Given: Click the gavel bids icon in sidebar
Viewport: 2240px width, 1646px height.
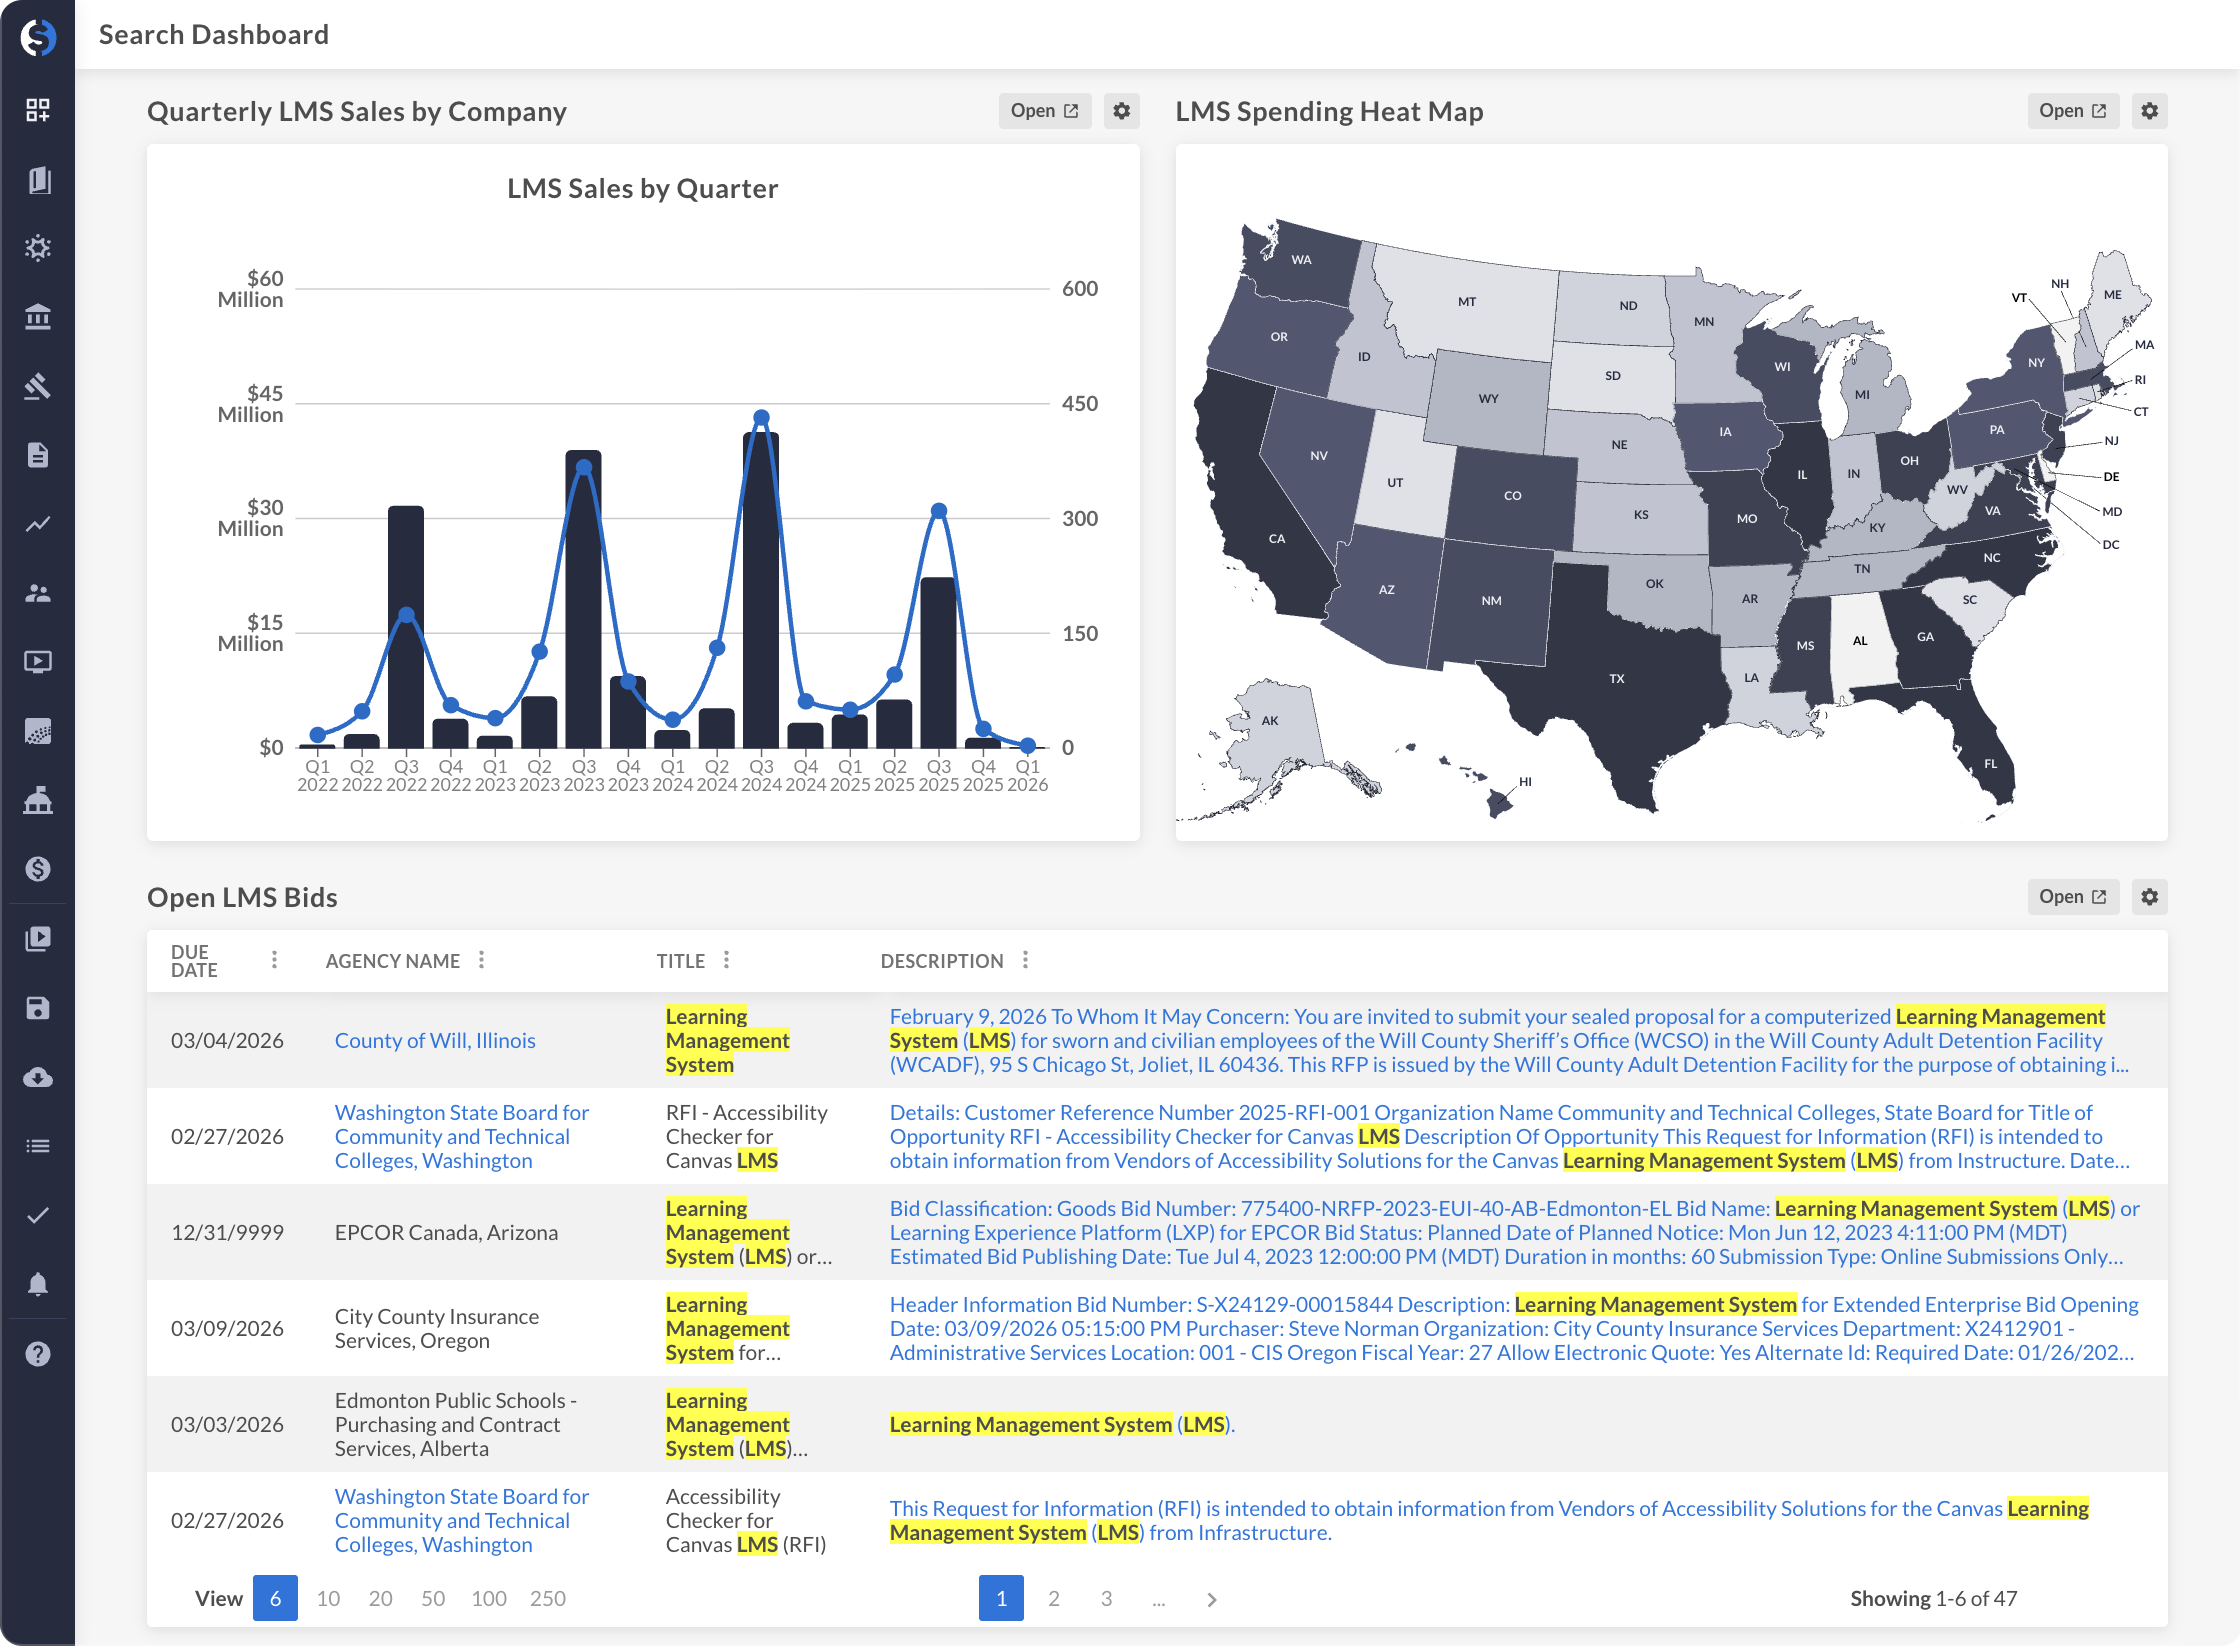Looking at the screenshot, I should [38, 386].
